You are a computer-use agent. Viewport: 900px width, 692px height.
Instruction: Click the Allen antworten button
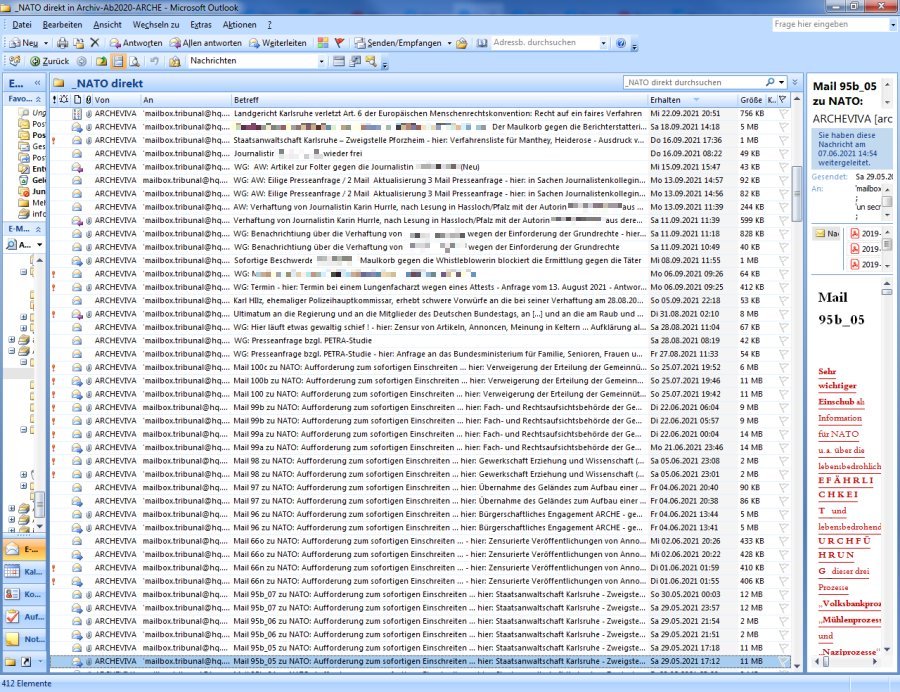tap(205, 43)
